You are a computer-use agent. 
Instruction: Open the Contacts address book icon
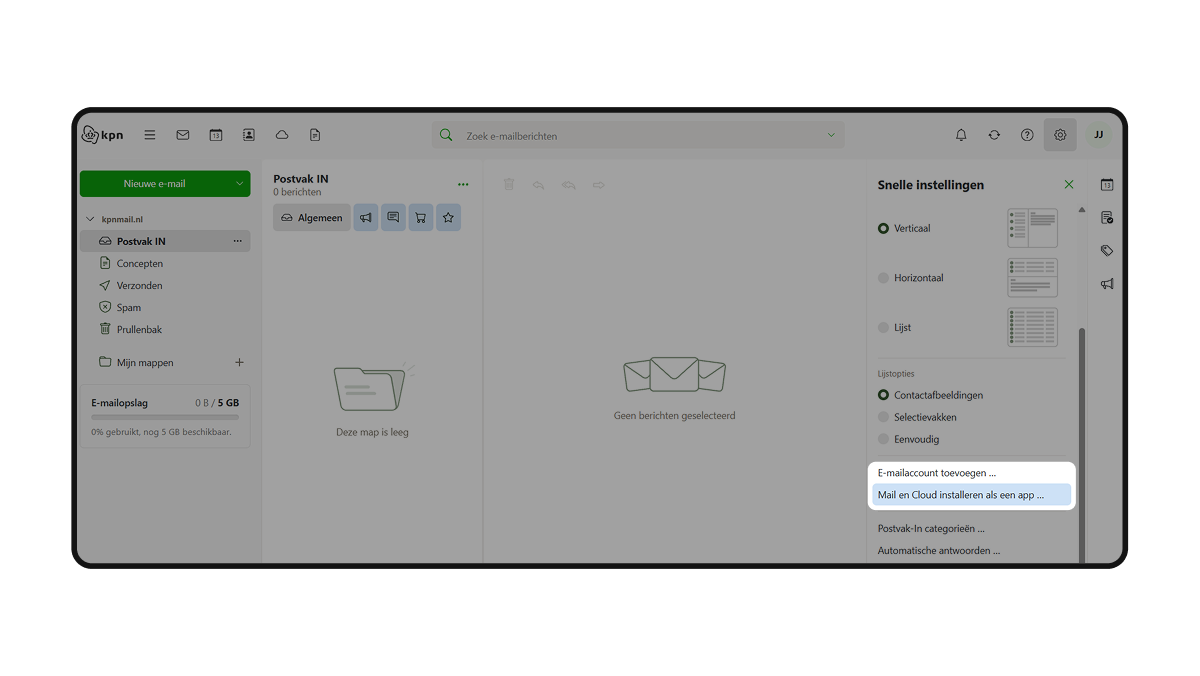(249, 135)
